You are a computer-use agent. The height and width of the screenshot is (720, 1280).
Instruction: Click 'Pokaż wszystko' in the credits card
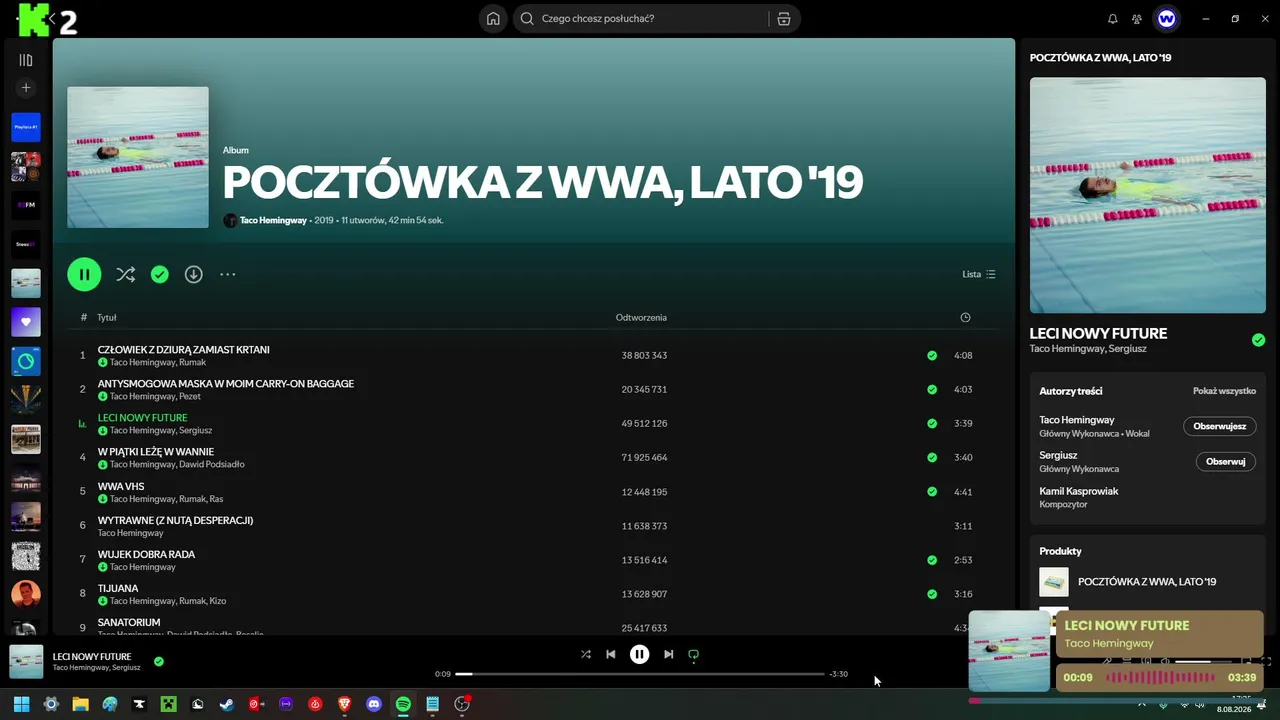[1224, 391]
